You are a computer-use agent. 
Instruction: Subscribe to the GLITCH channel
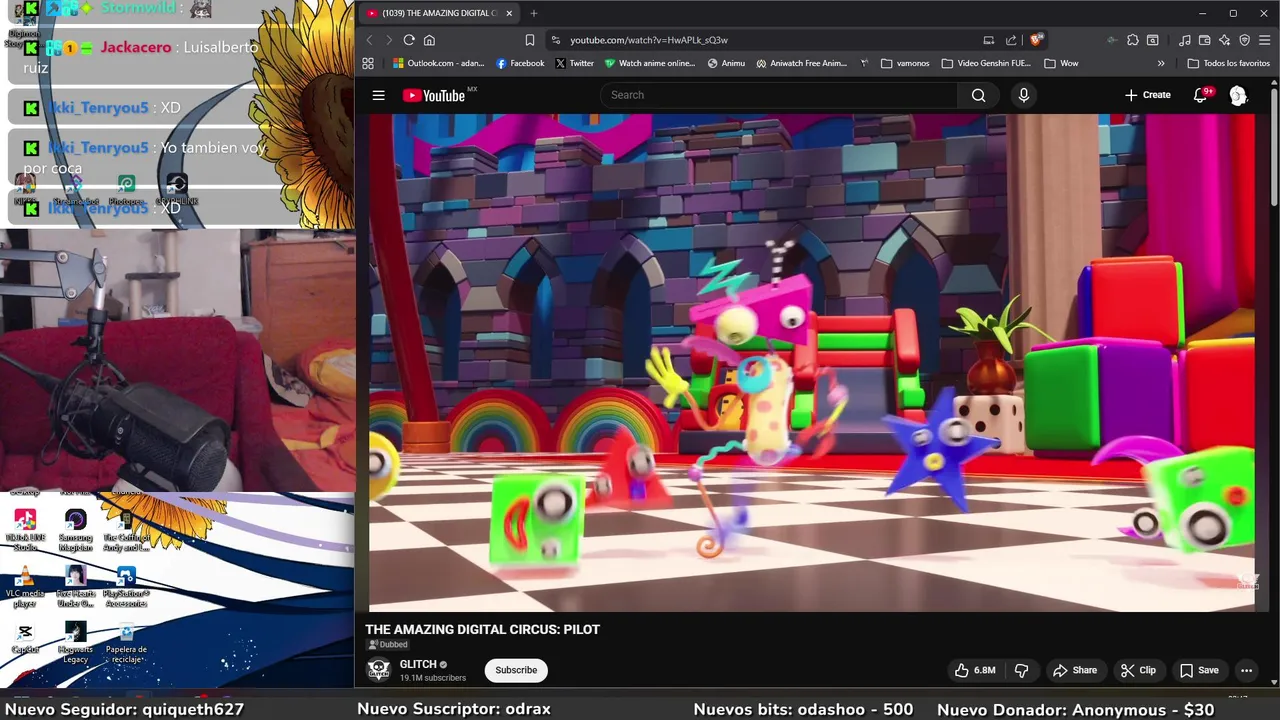pos(516,670)
